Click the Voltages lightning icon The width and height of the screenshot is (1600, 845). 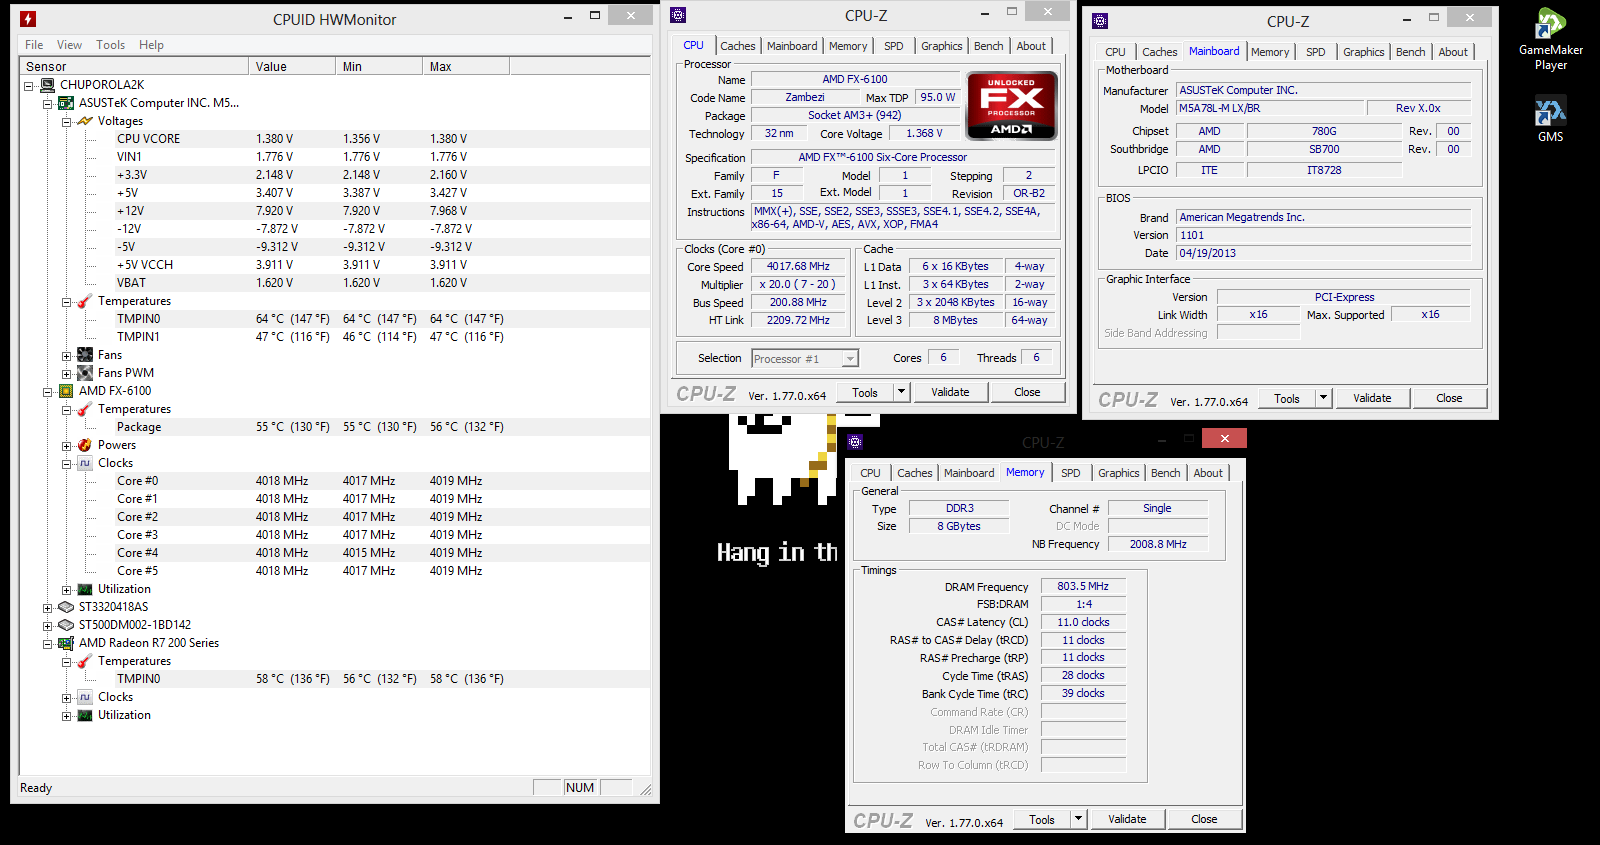point(85,121)
